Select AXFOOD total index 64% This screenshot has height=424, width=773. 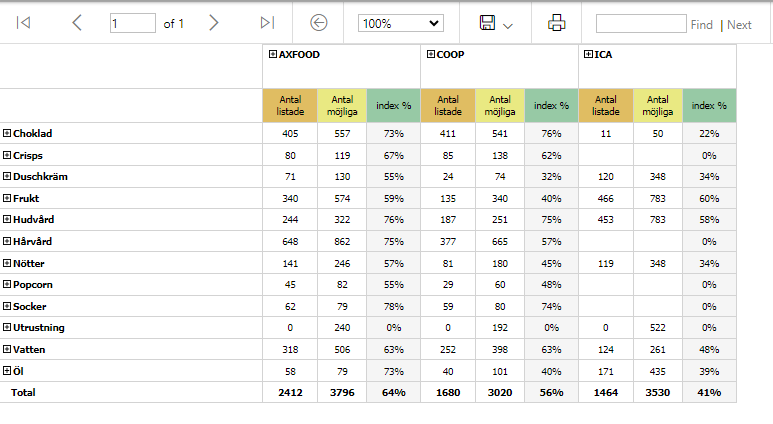click(393, 392)
